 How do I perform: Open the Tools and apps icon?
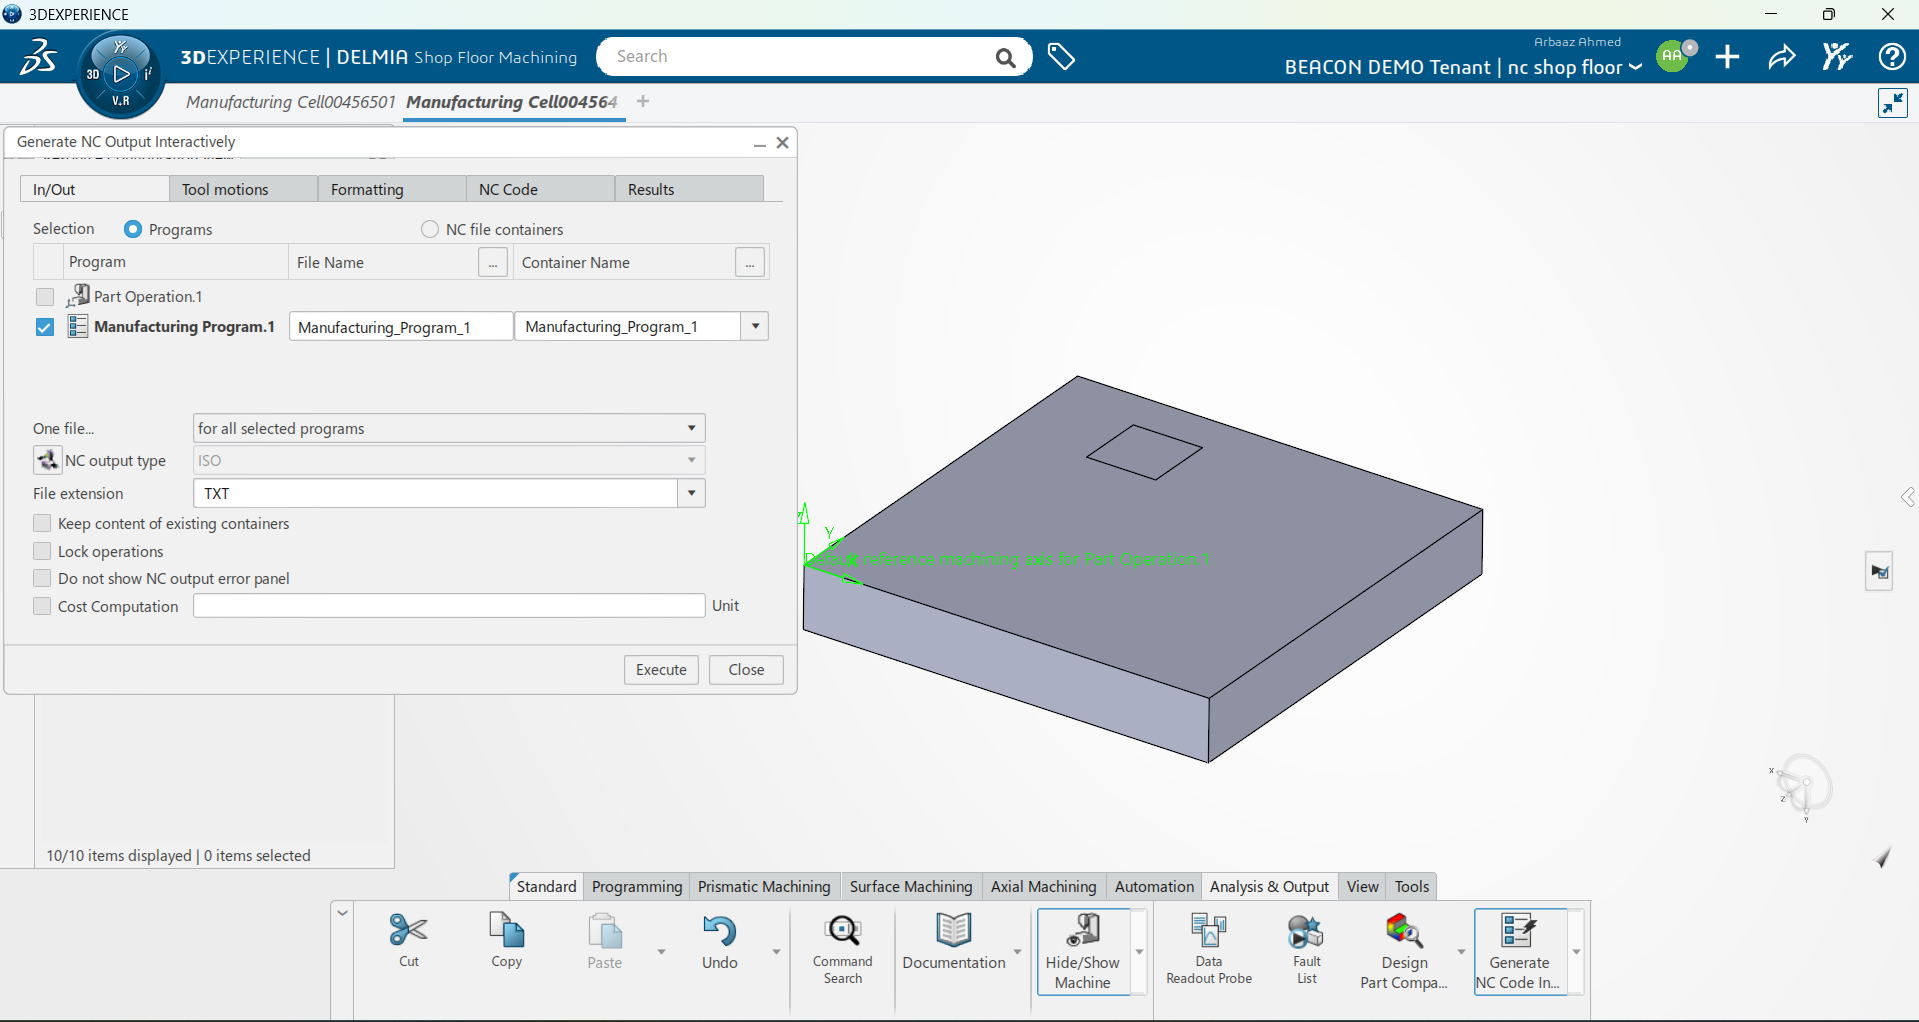[x=1837, y=57]
